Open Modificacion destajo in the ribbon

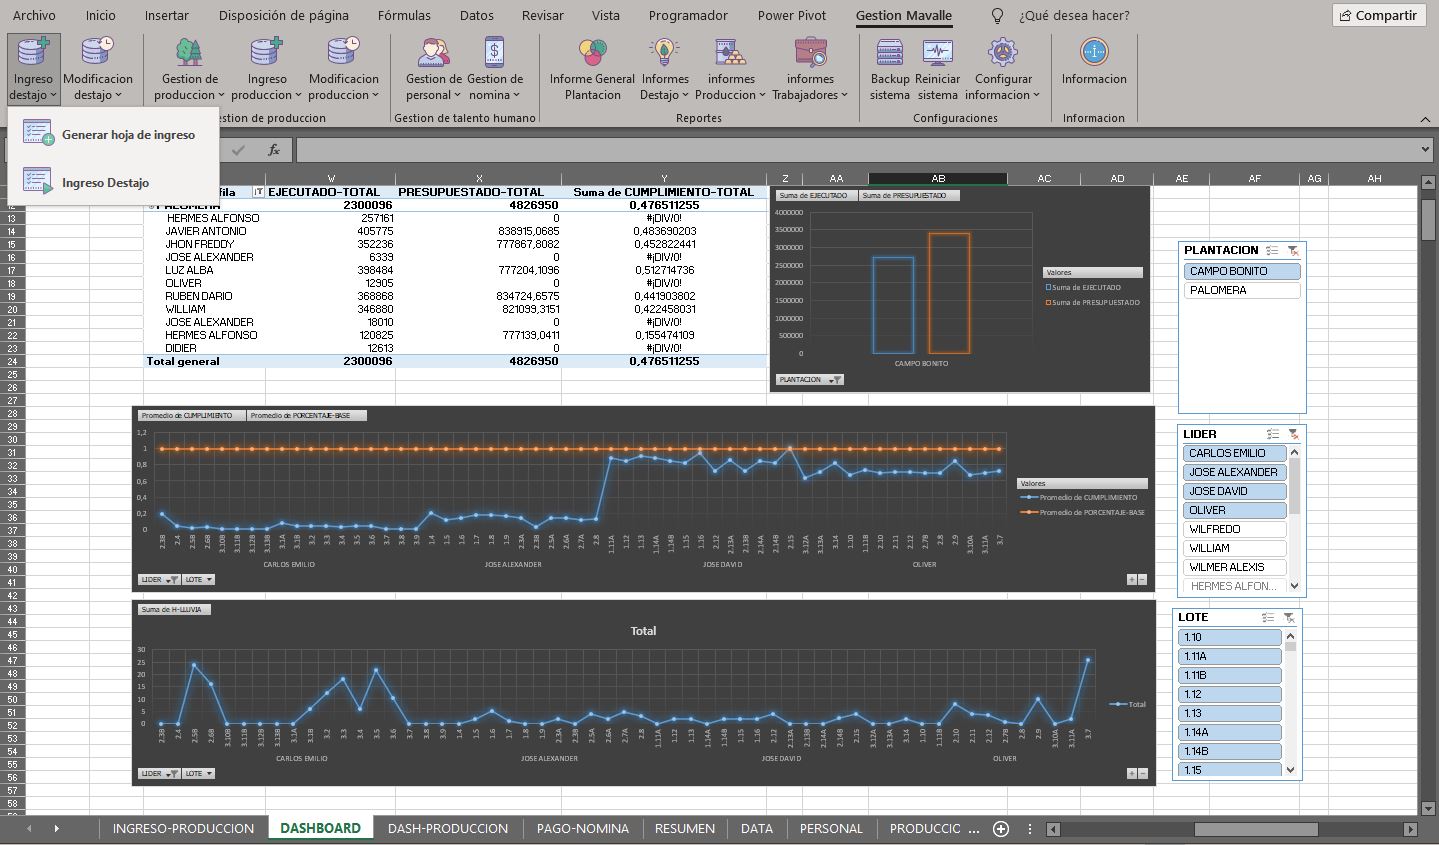coord(98,69)
